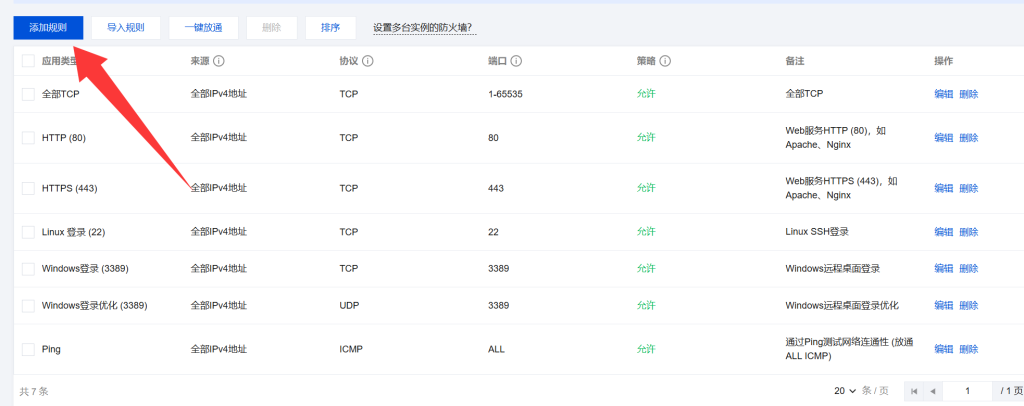Click the 排序 button
Screen dimensions: 1024x406
[330, 28]
